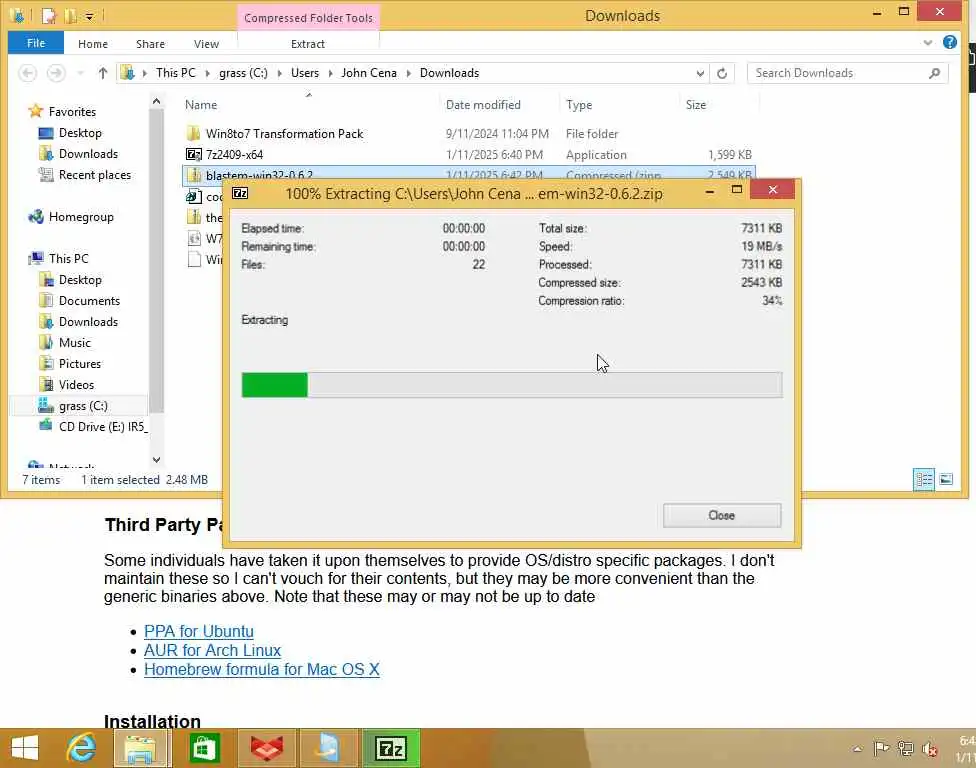Open Documents under This PC
The width and height of the screenshot is (976, 768).
click(x=89, y=301)
